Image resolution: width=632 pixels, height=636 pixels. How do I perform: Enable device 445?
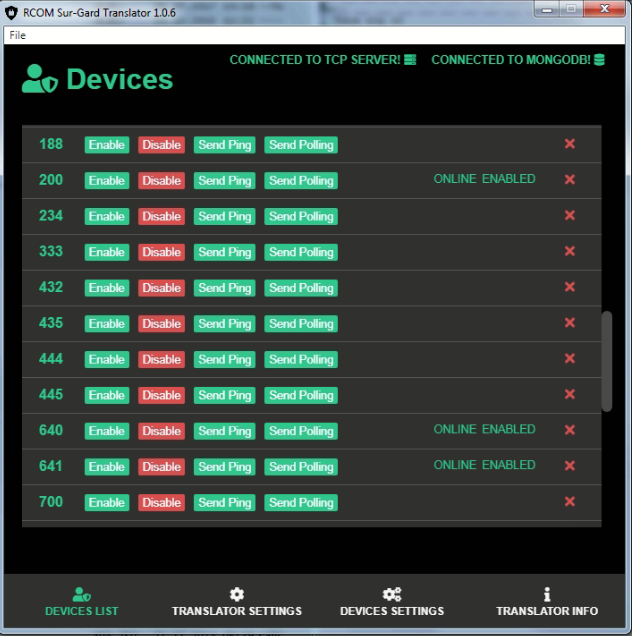click(107, 395)
